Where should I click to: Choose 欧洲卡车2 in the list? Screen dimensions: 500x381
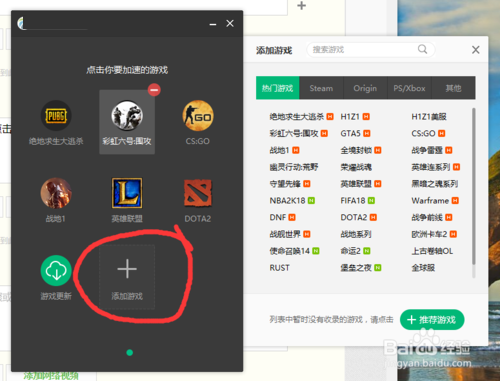point(429,234)
